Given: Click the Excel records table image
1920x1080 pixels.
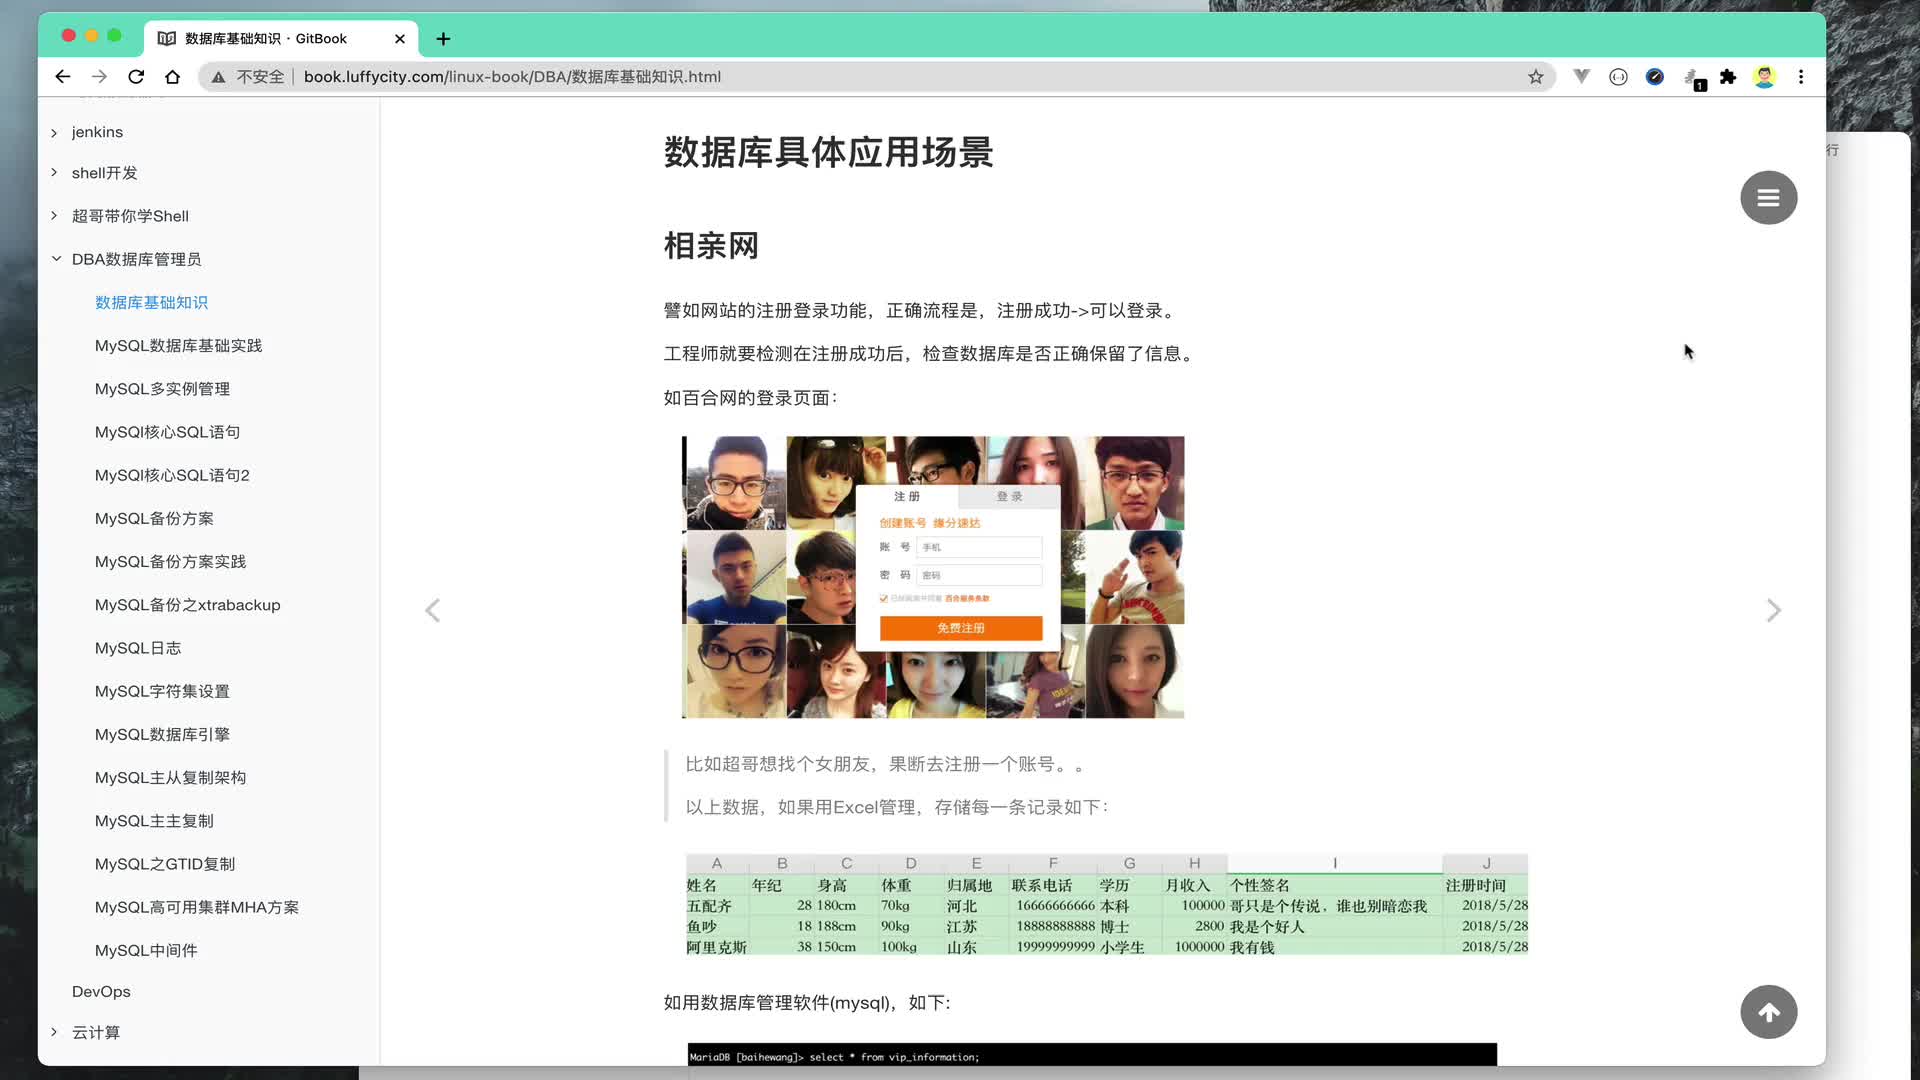Looking at the screenshot, I should (1107, 905).
